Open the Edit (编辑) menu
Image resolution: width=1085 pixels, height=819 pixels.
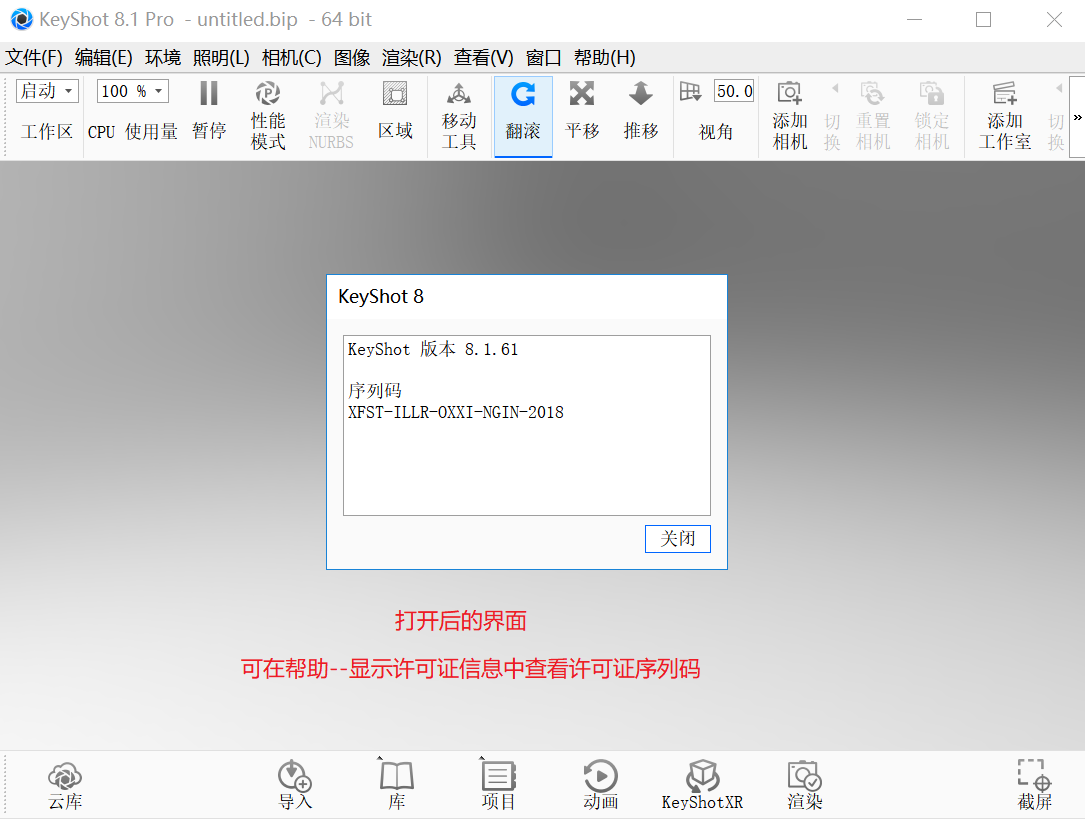(x=104, y=57)
